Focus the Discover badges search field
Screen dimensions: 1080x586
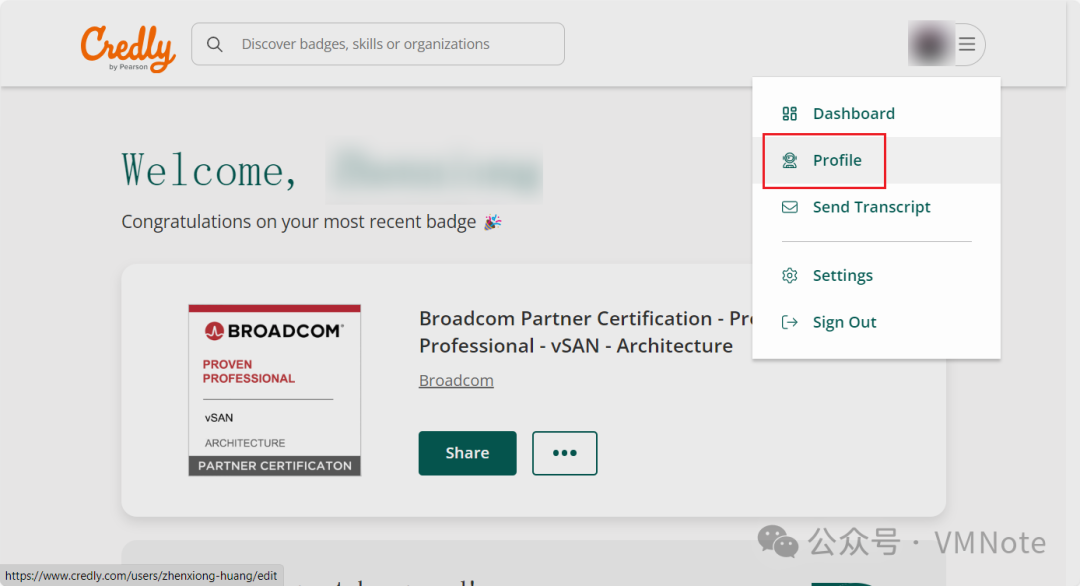pyautogui.click(x=377, y=44)
